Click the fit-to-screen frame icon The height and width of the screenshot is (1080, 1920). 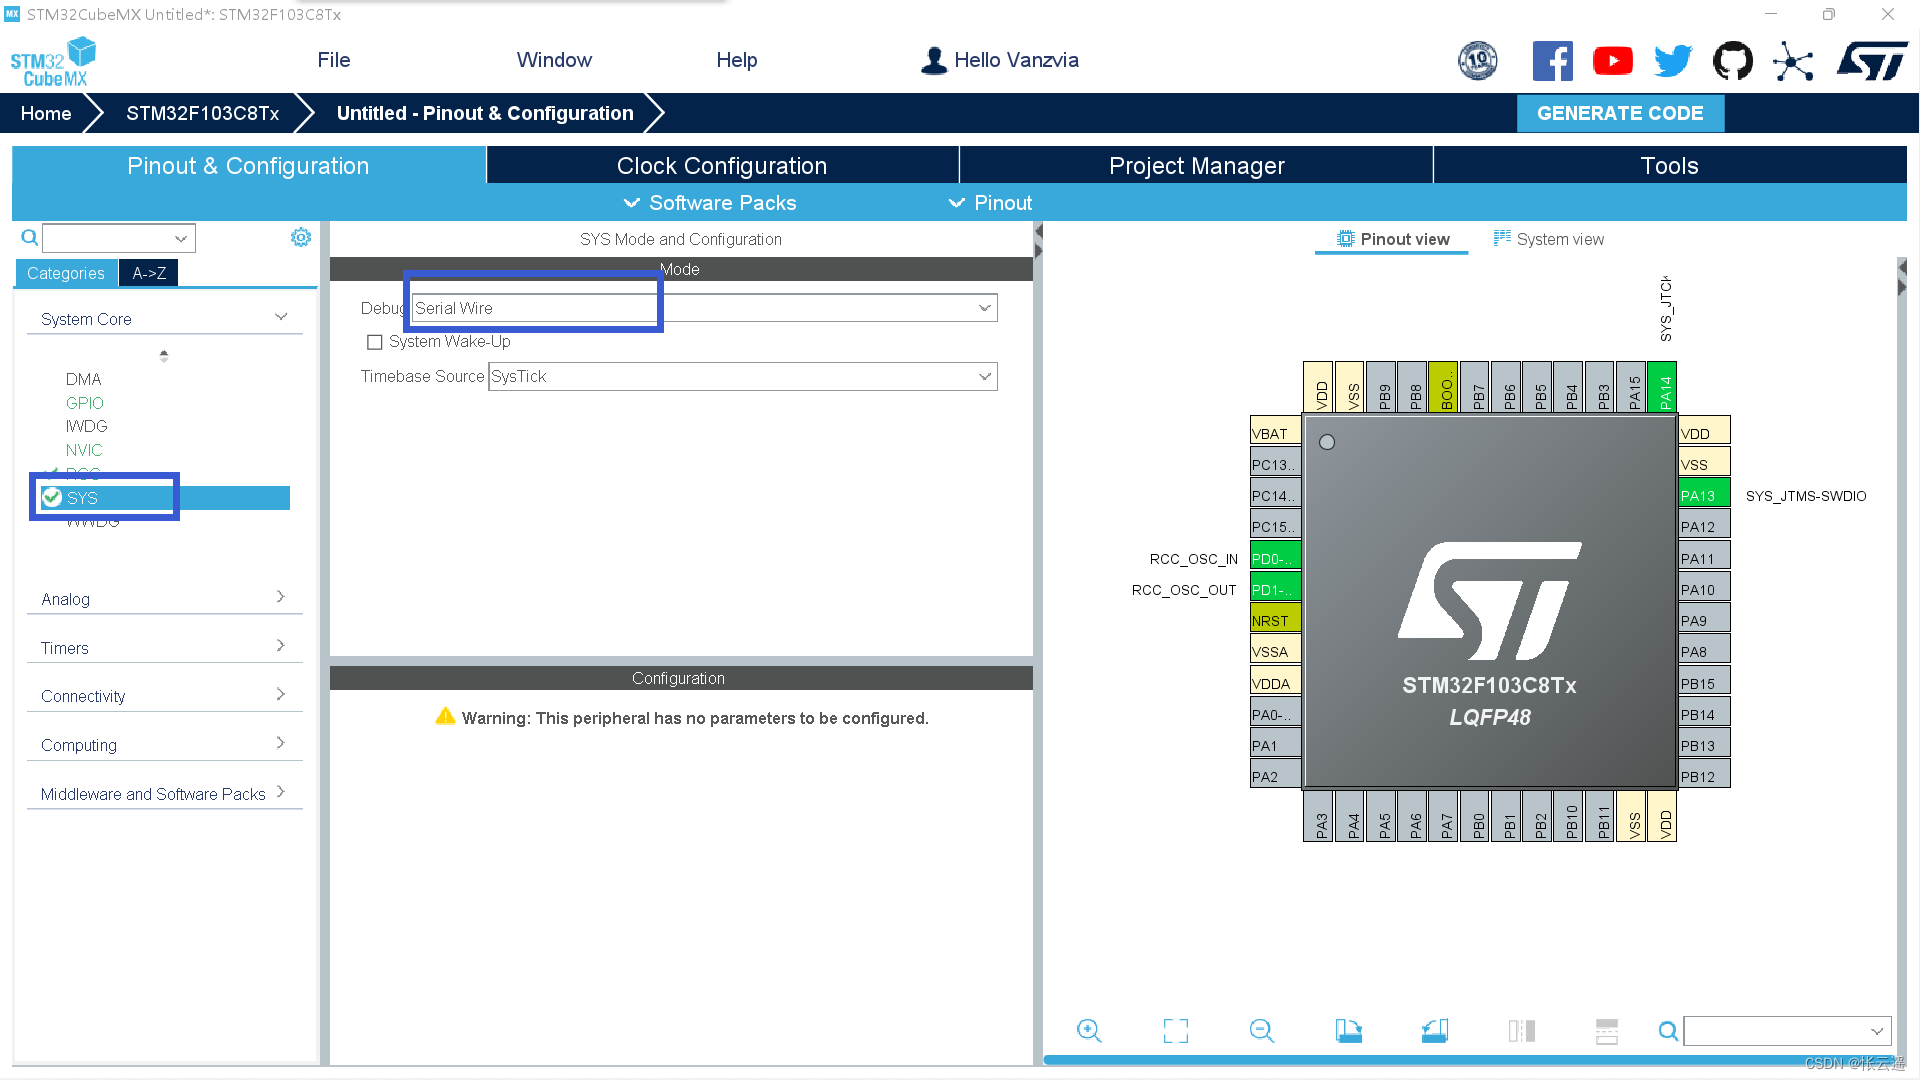coord(1176,1031)
